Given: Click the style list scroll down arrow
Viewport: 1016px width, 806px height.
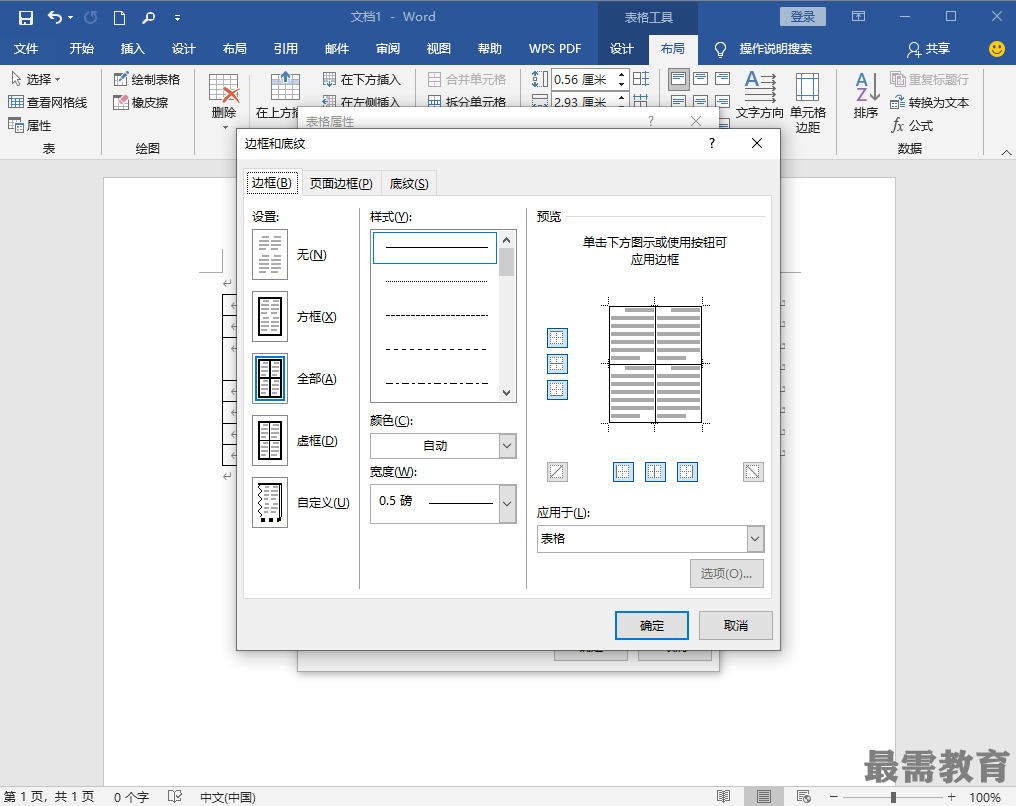Looking at the screenshot, I should (507, 393).
